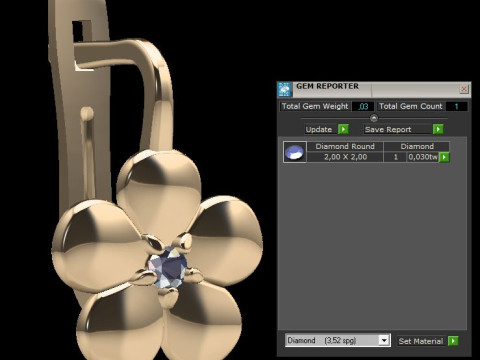
Task: Click the quantity 1 cell in gem row
Action: (x=396, y=157)
